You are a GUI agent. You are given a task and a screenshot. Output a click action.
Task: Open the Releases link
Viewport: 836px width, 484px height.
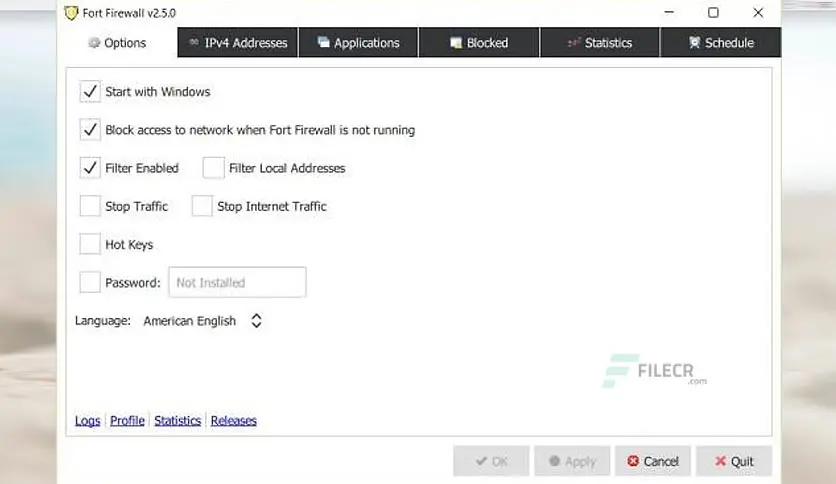(x=234, y=421)
